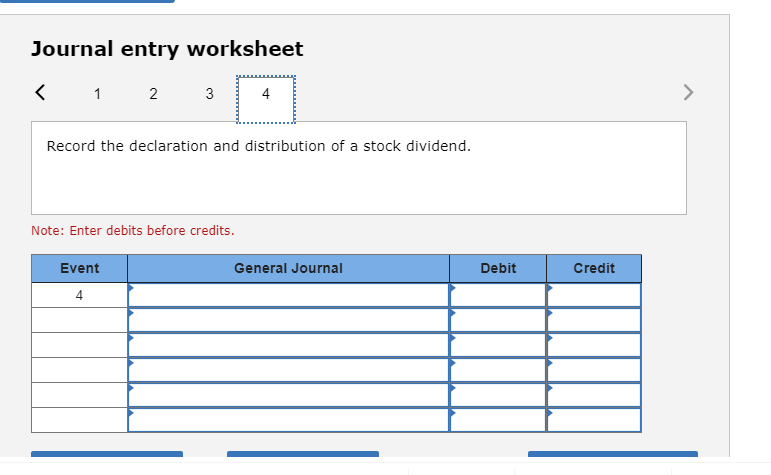This screenshot has height=475, width=771.
Task: Click Credit cell in third row
Action: (x=594, y=345)
